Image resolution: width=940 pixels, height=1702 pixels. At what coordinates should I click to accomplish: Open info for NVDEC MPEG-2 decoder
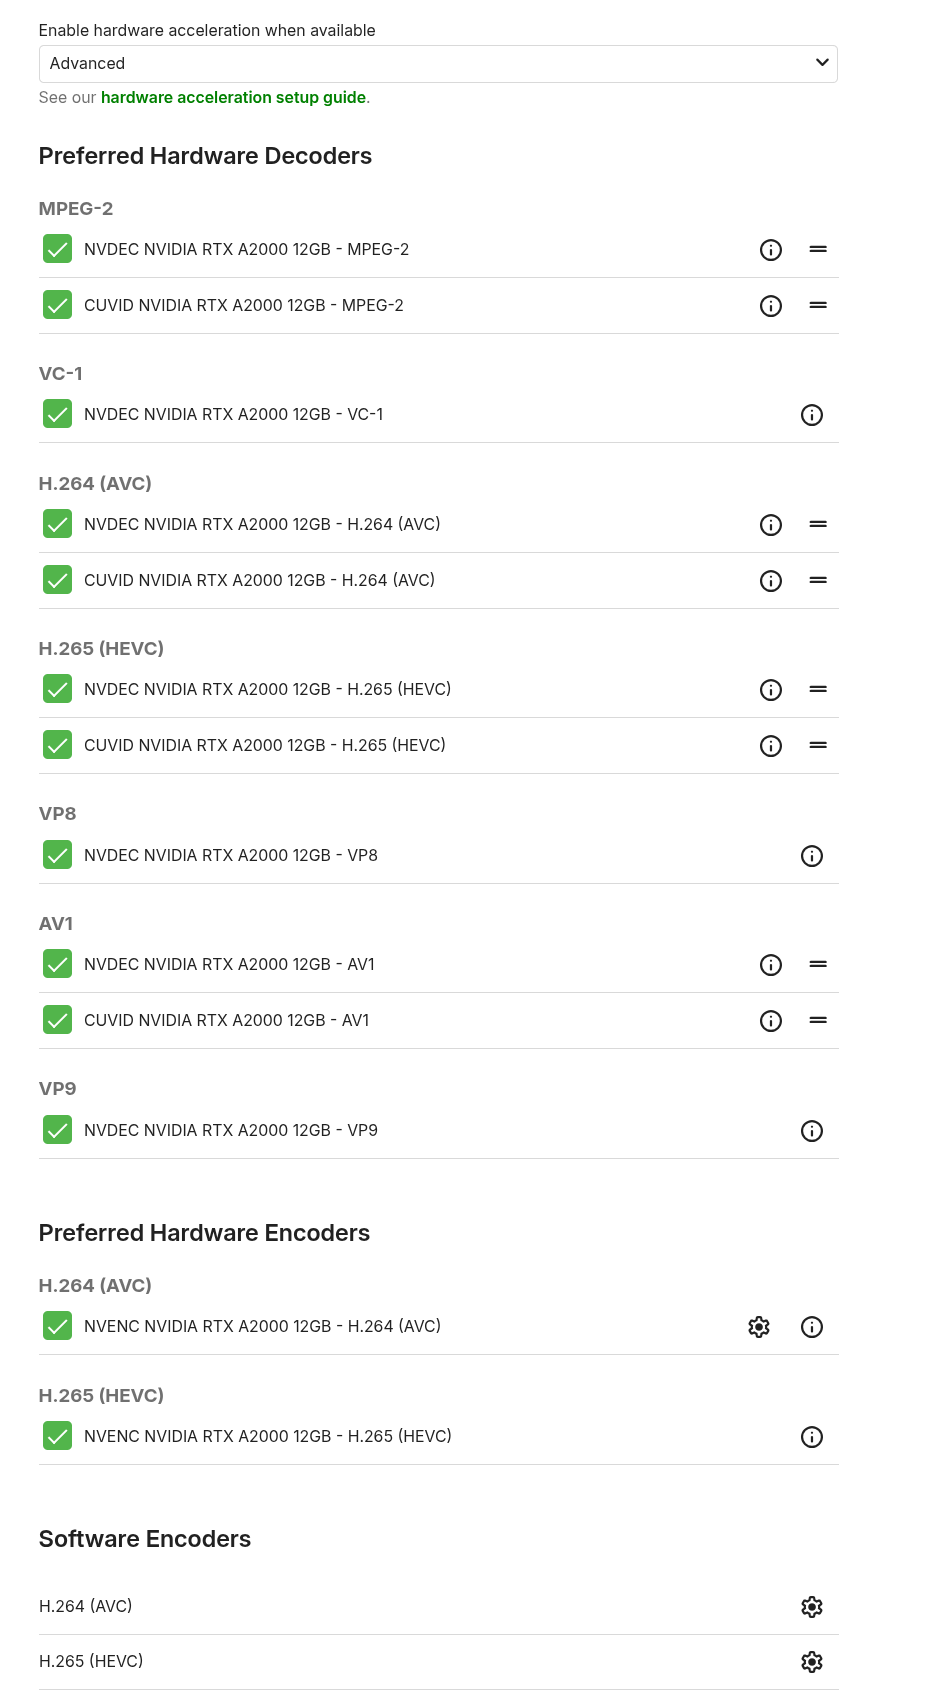tap(771, 250)
